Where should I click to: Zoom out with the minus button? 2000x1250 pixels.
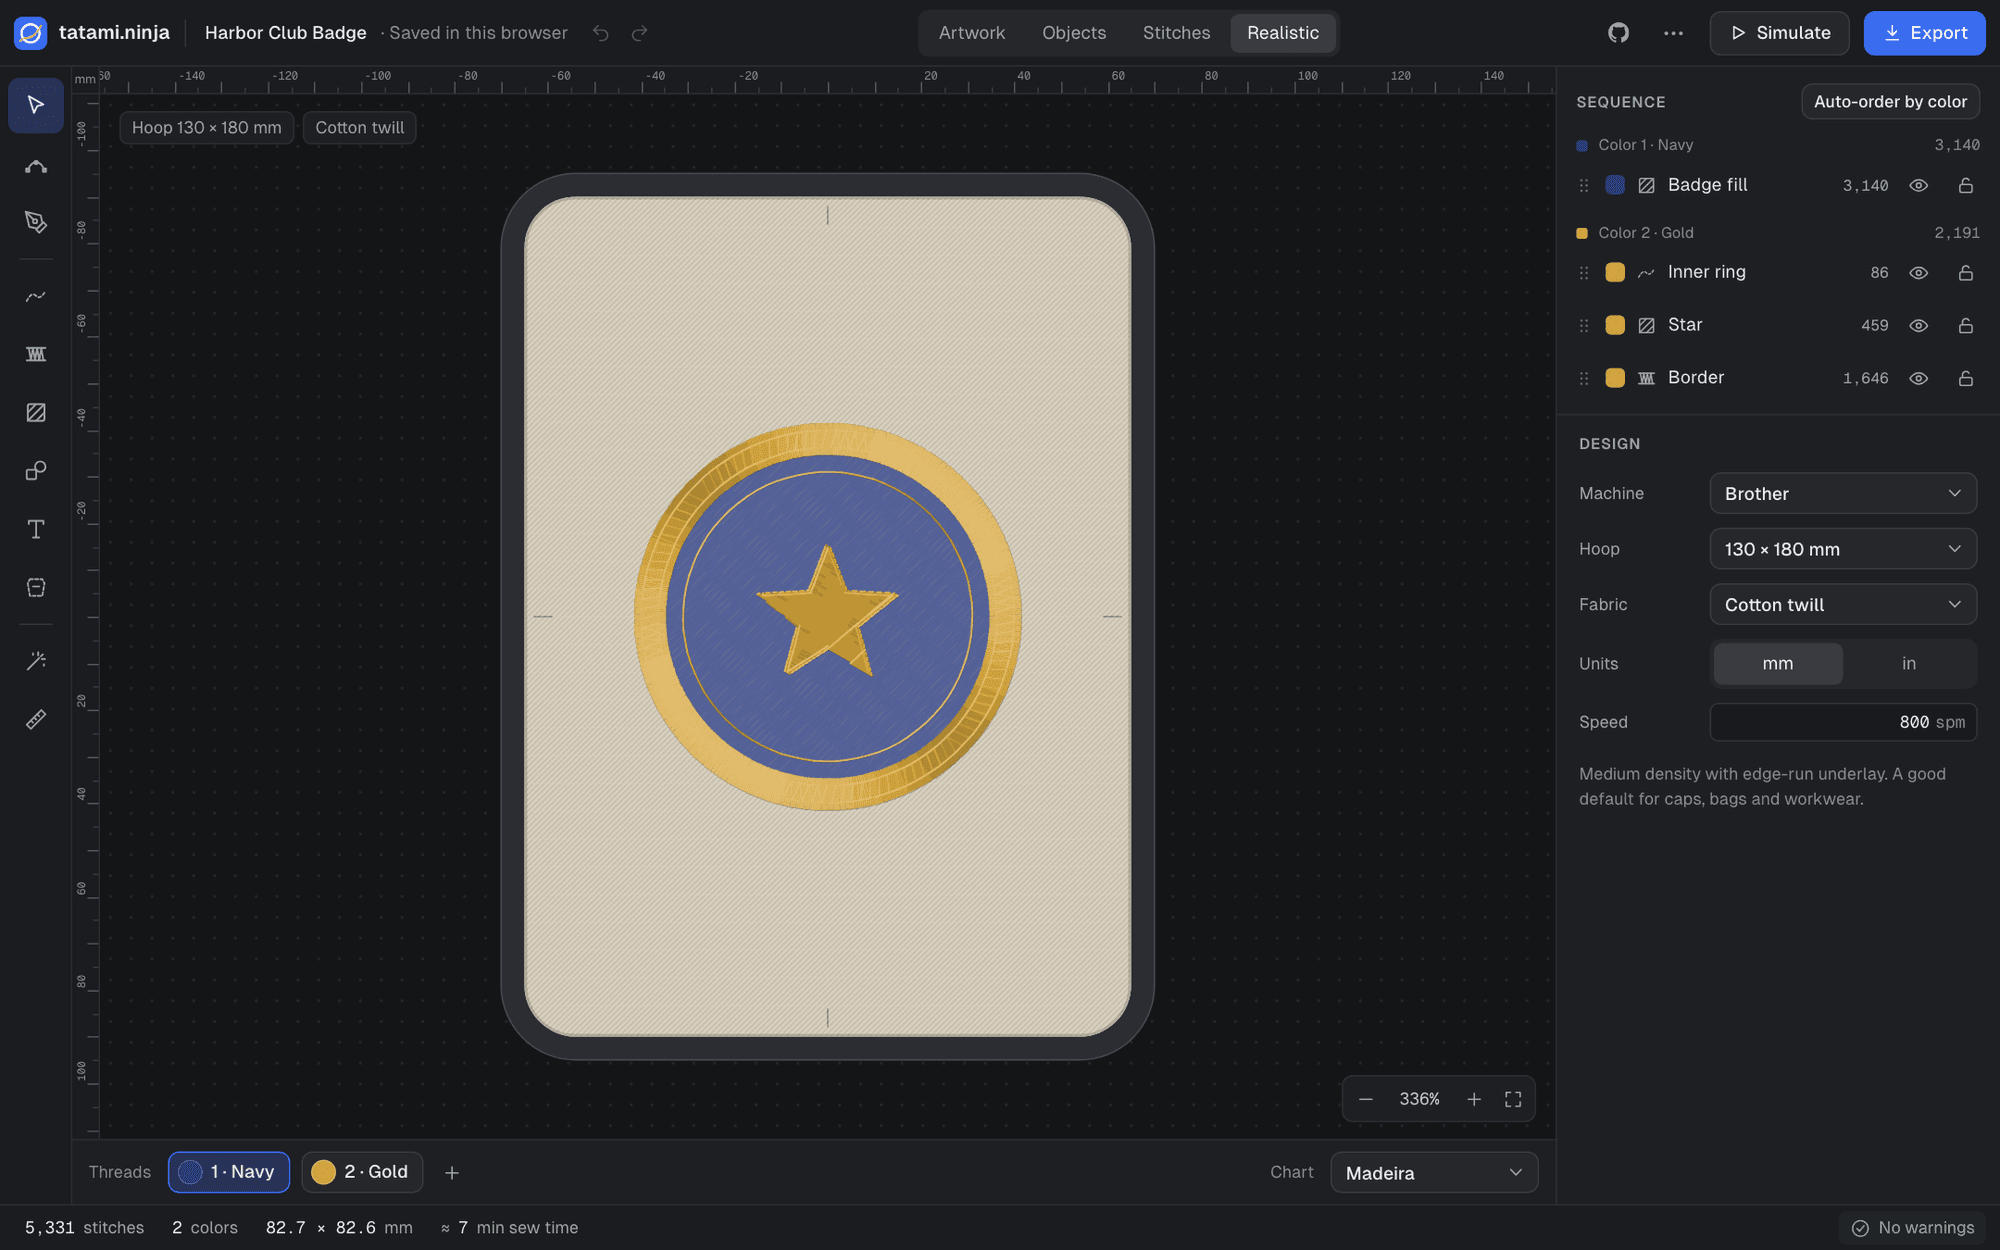click(x=1366, y=1099)
